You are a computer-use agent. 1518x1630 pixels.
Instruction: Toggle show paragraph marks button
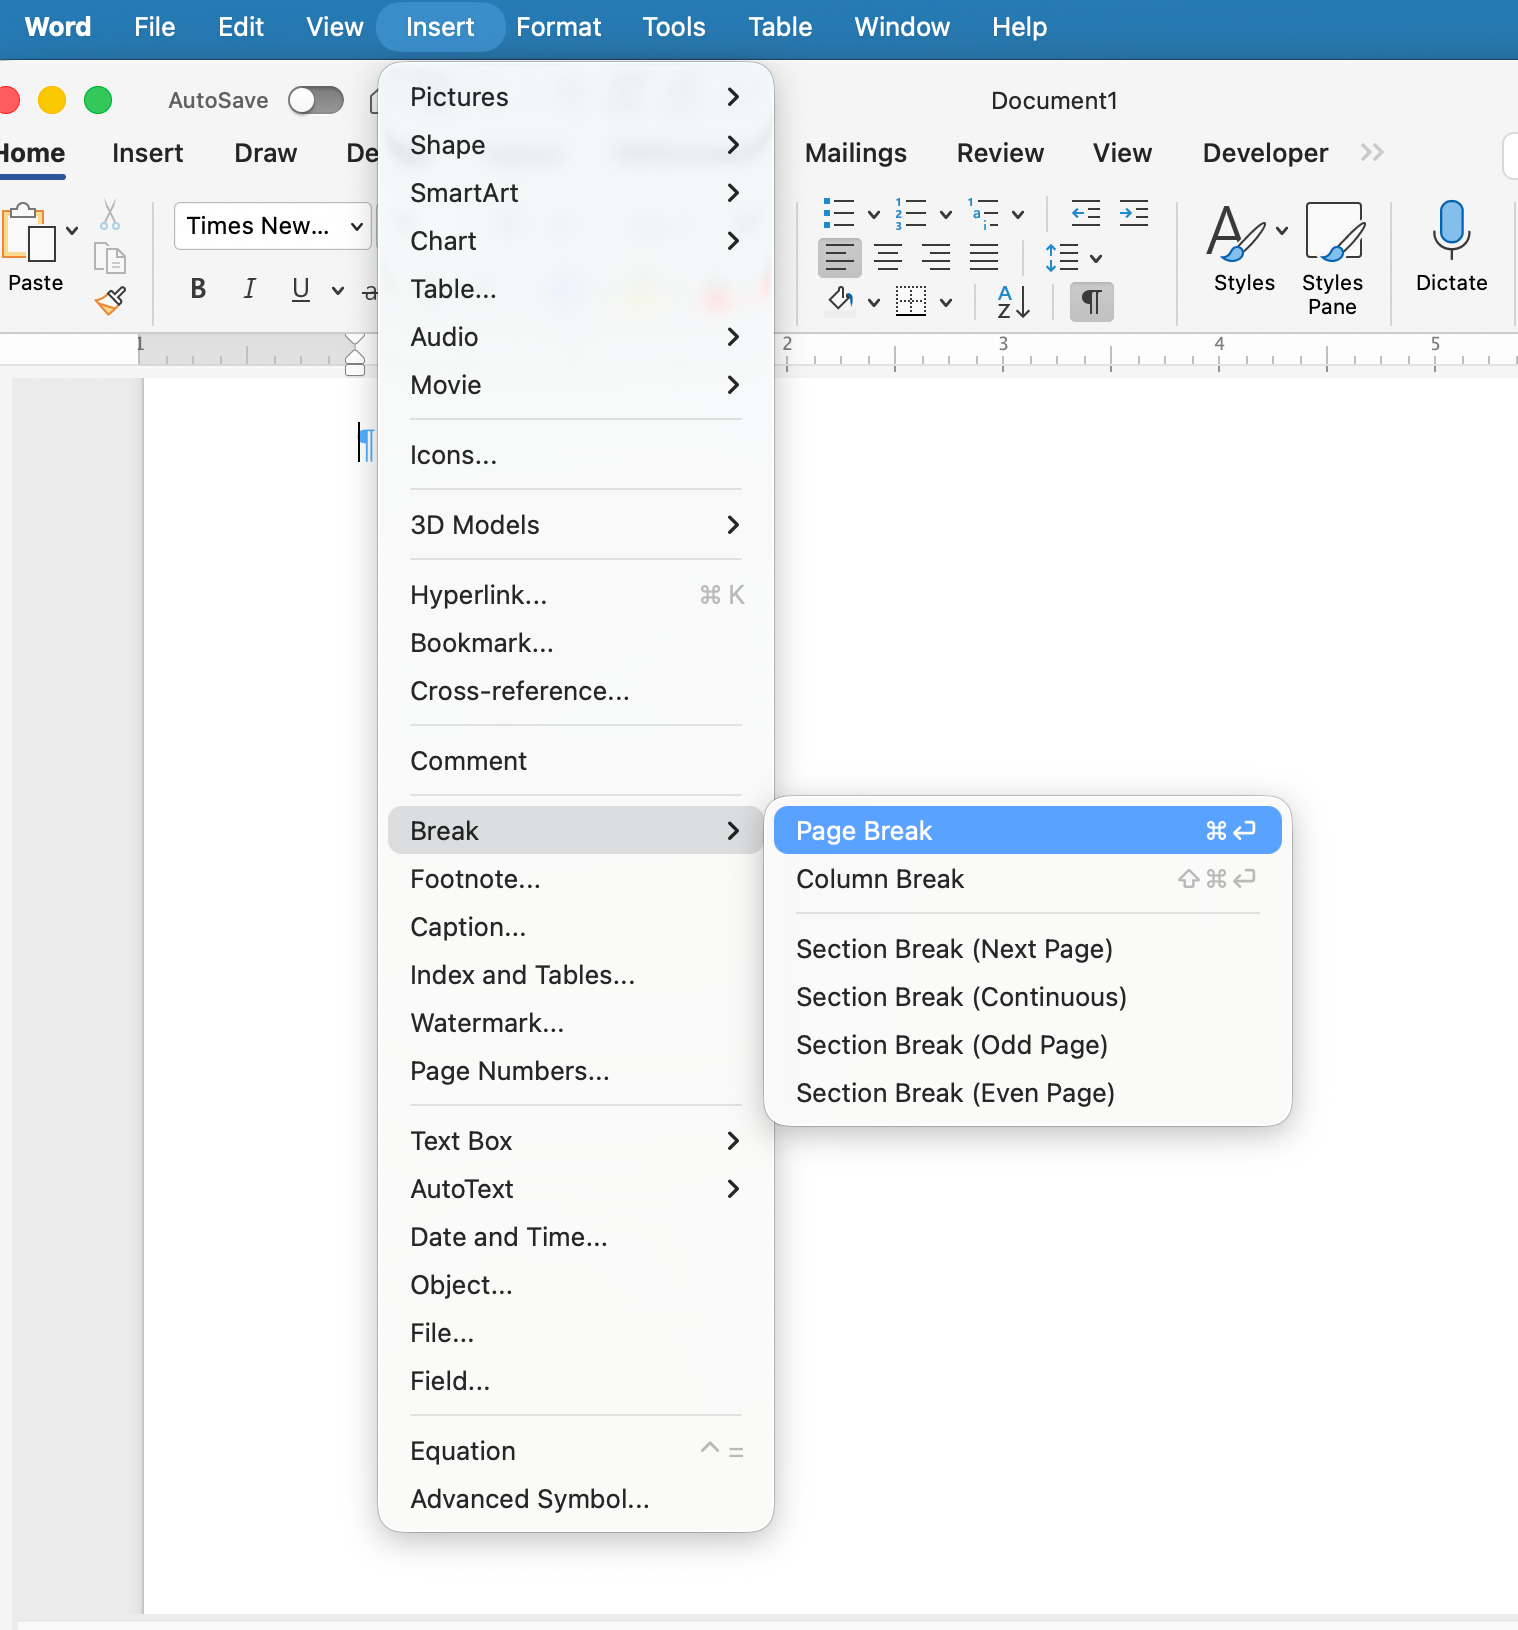point(1091,301)
